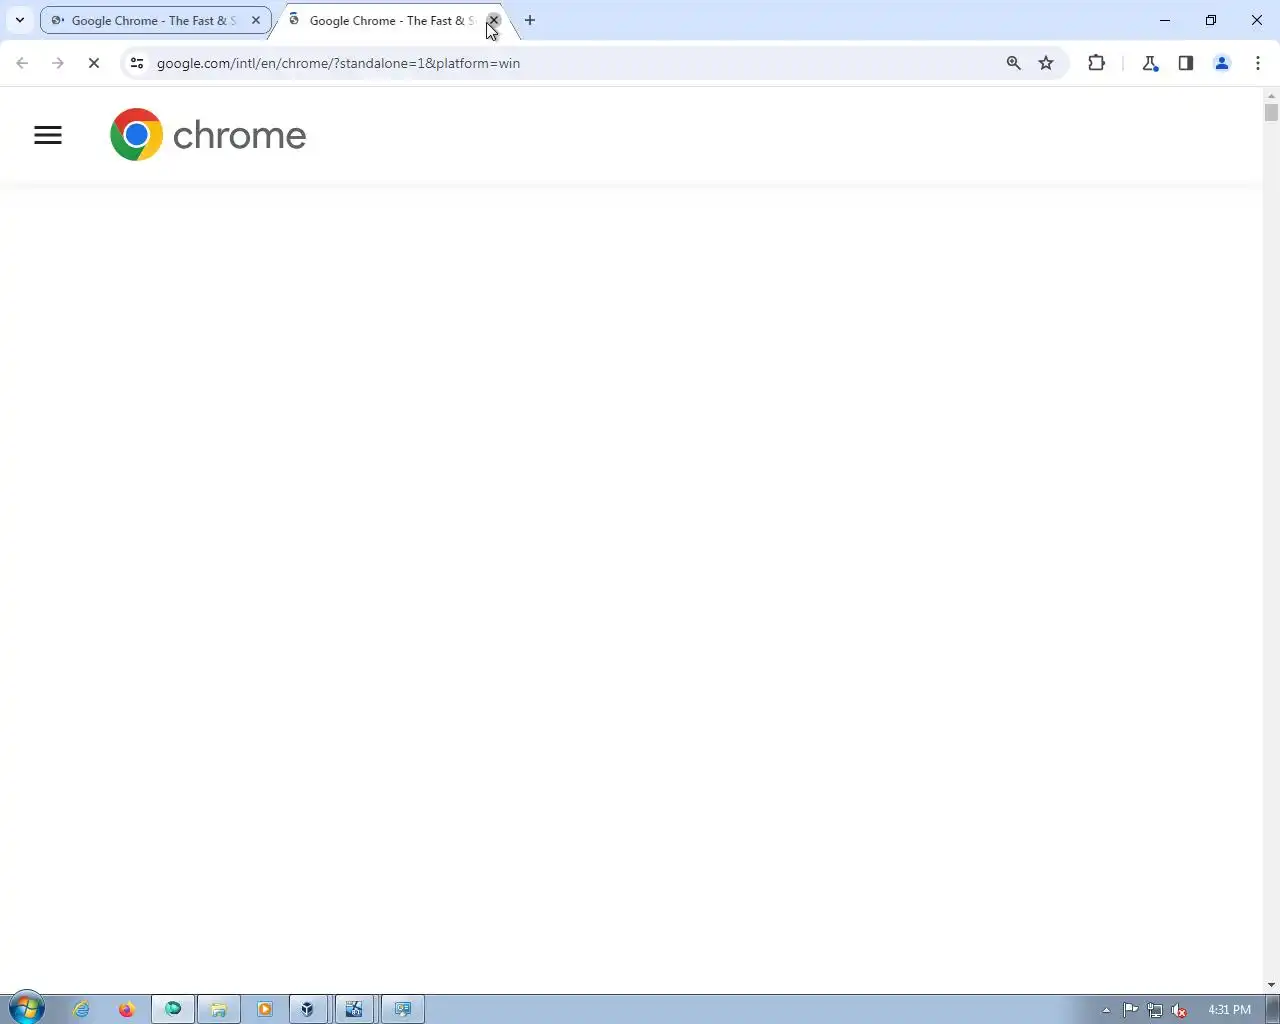Open the muted volume tray icon

point(1180,1010)
